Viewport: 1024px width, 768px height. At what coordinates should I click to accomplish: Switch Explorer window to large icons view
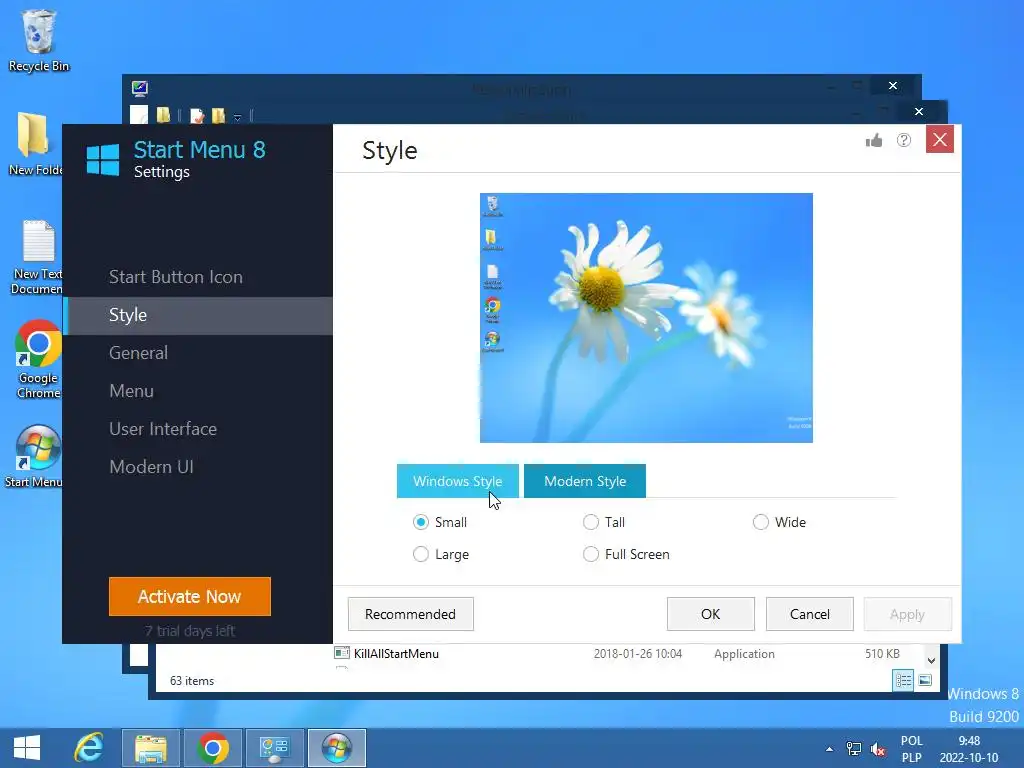(x=925, y=680)
